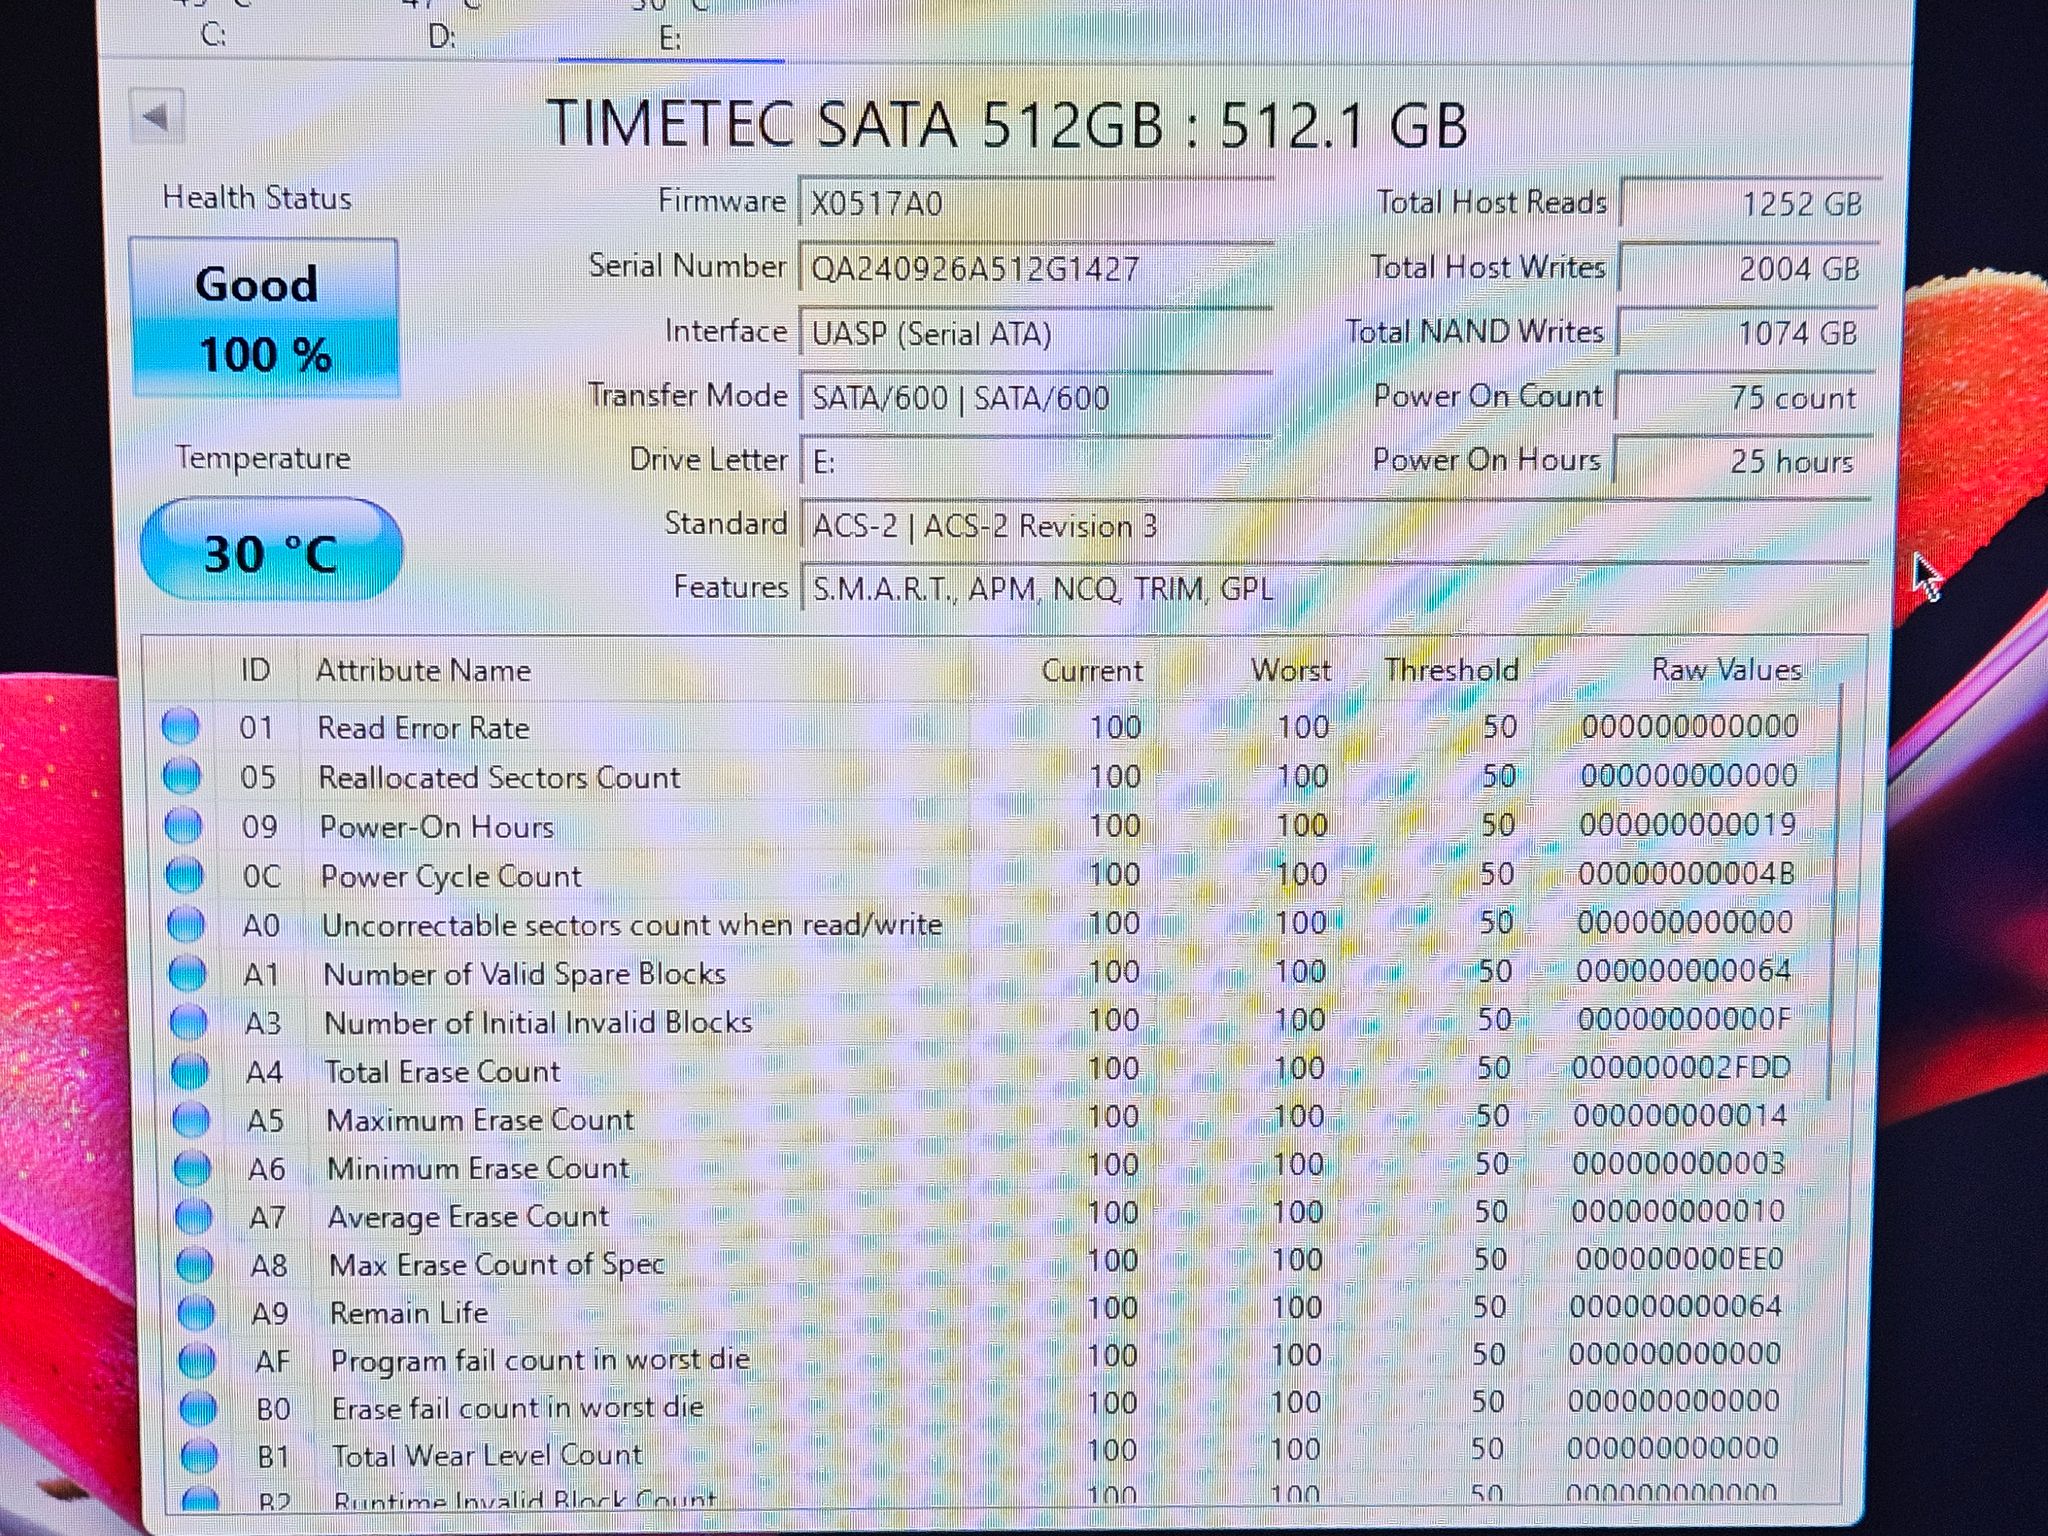Click the Total NAND Writes value 1074 GB
The image size is (2048, 1536).
point(1745,332)
